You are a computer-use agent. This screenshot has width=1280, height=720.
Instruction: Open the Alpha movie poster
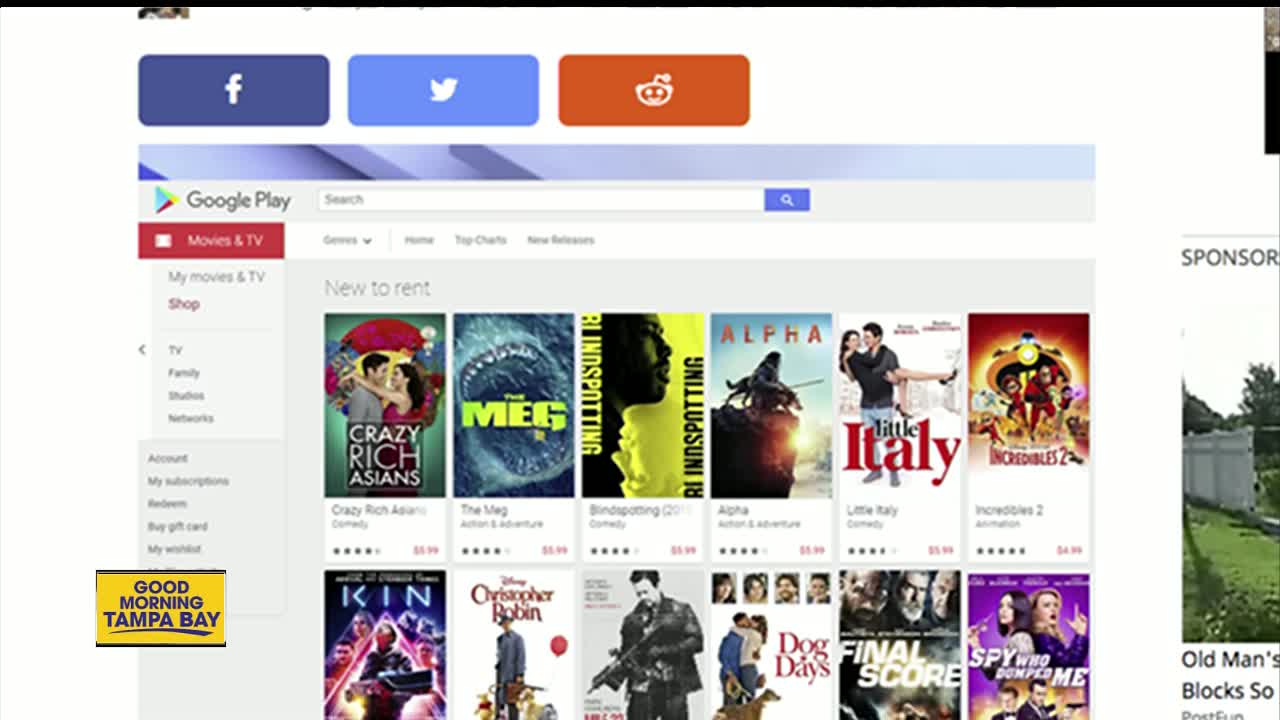pos(771,405)
